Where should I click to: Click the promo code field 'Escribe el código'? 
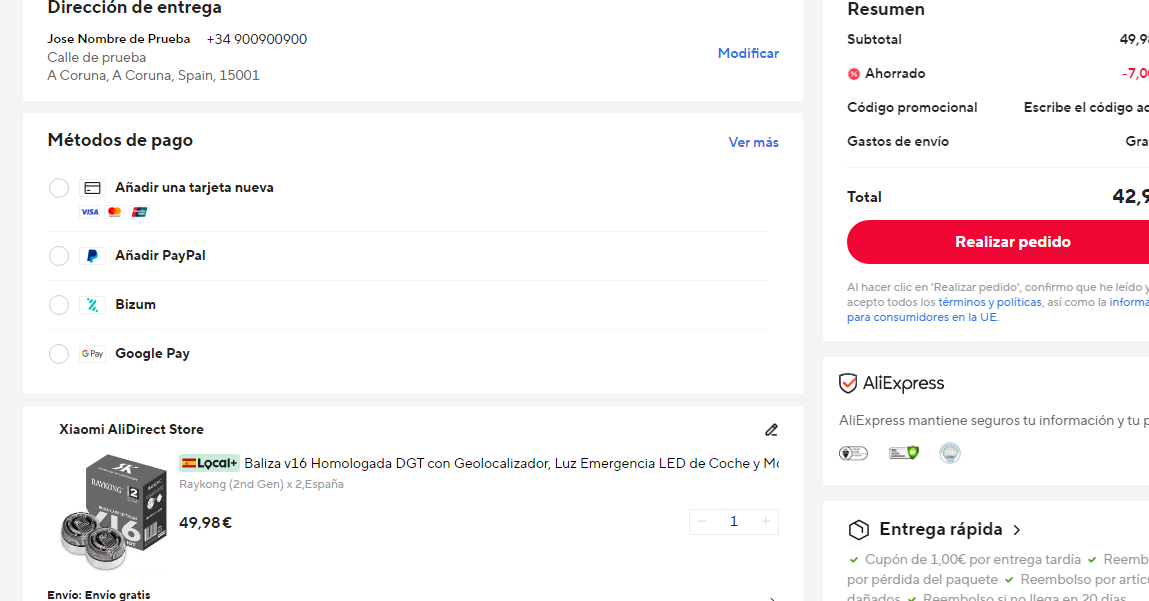click(x=1086, y=108)
